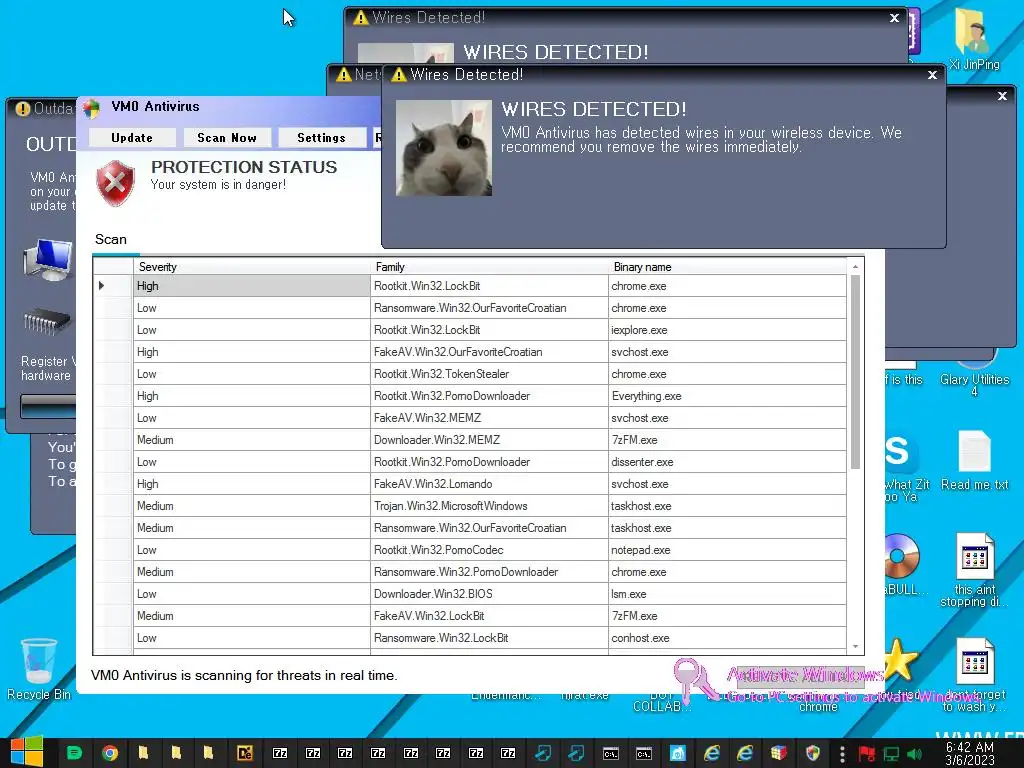Click the blue scan progress bar under Scan
1024x768 pixels.
tap(116, 254)
